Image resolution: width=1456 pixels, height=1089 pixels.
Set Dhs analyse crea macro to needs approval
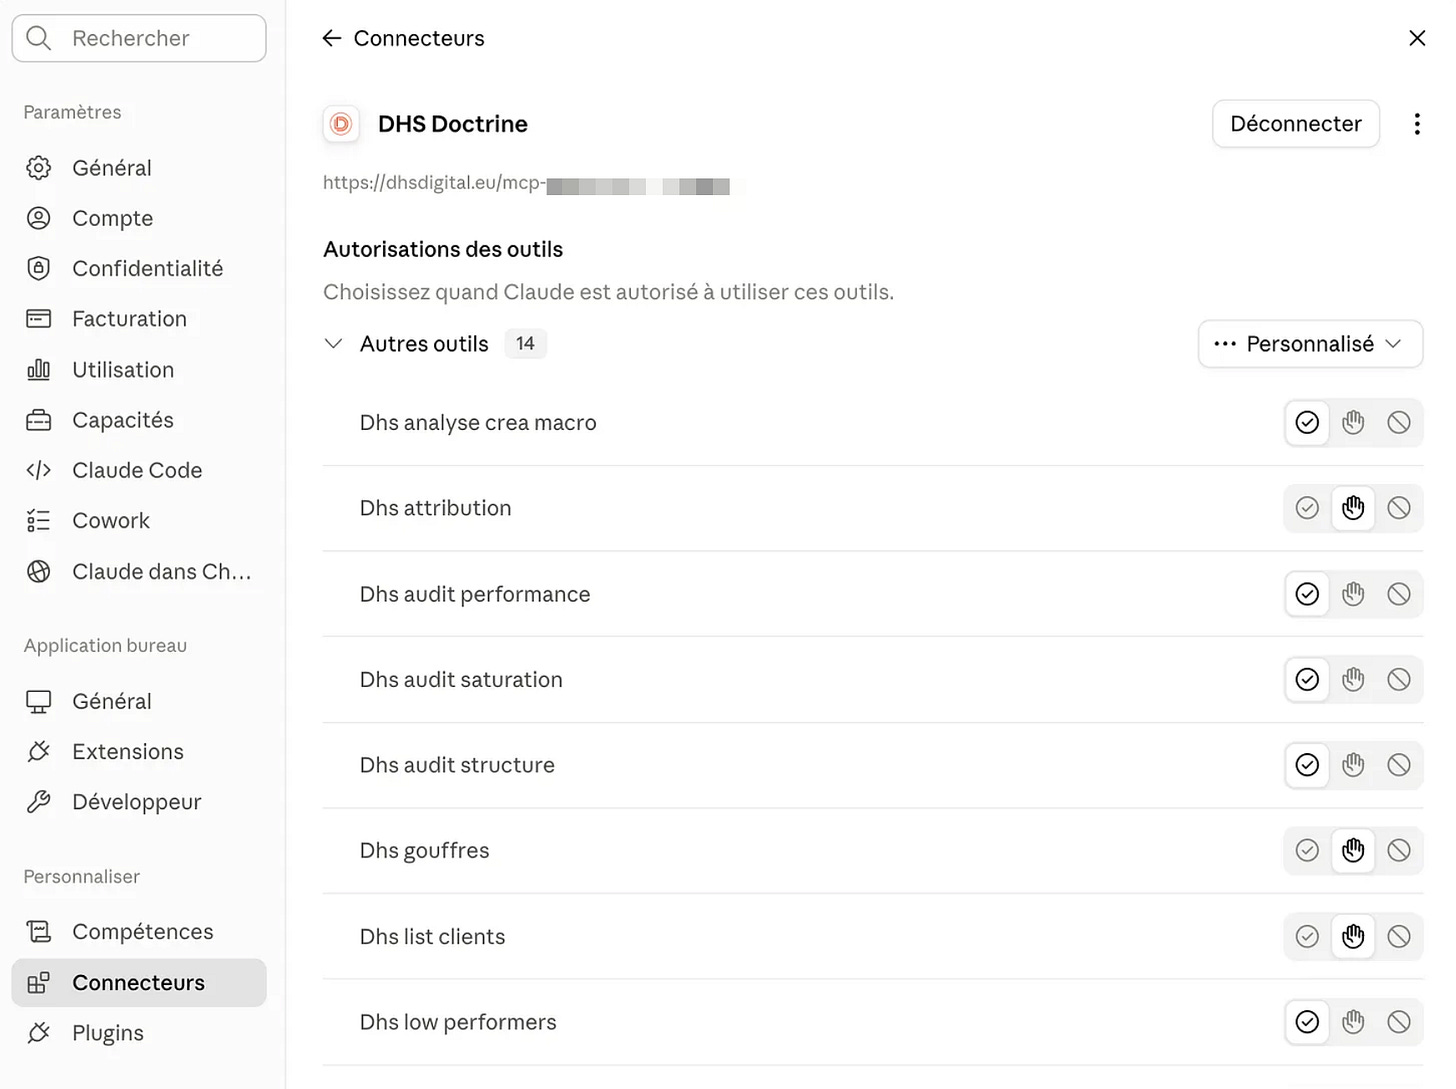[1353, 423]
